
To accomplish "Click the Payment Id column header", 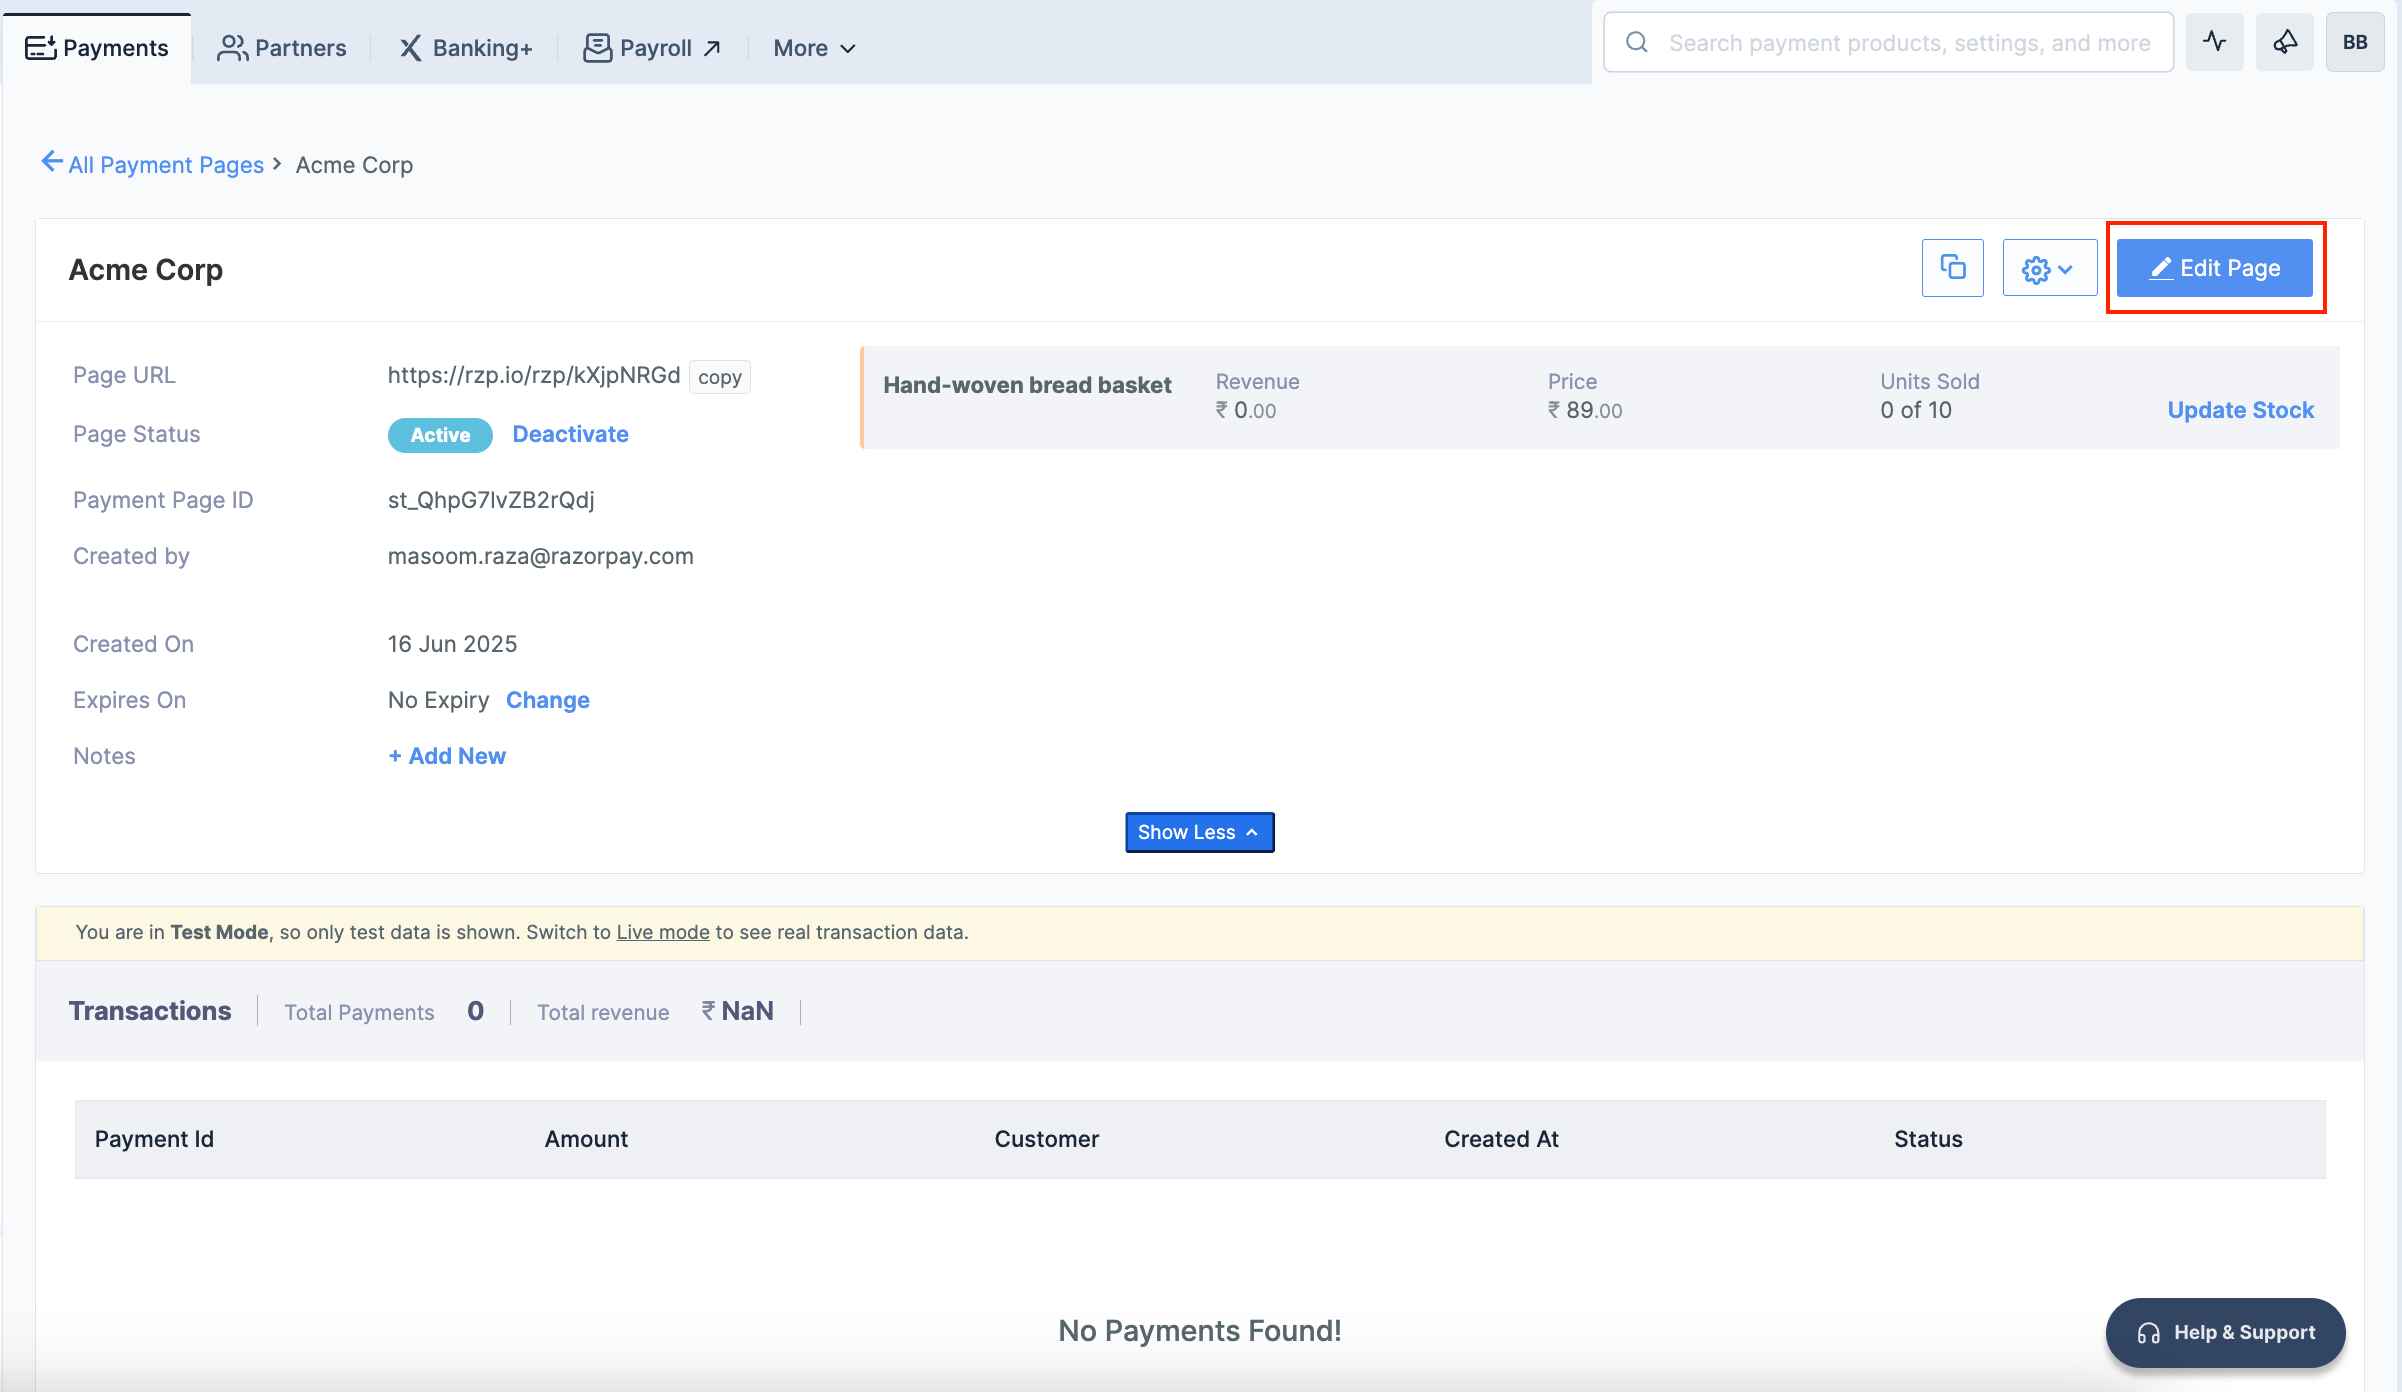I will pyautogui.click(x=154, y=1139).
